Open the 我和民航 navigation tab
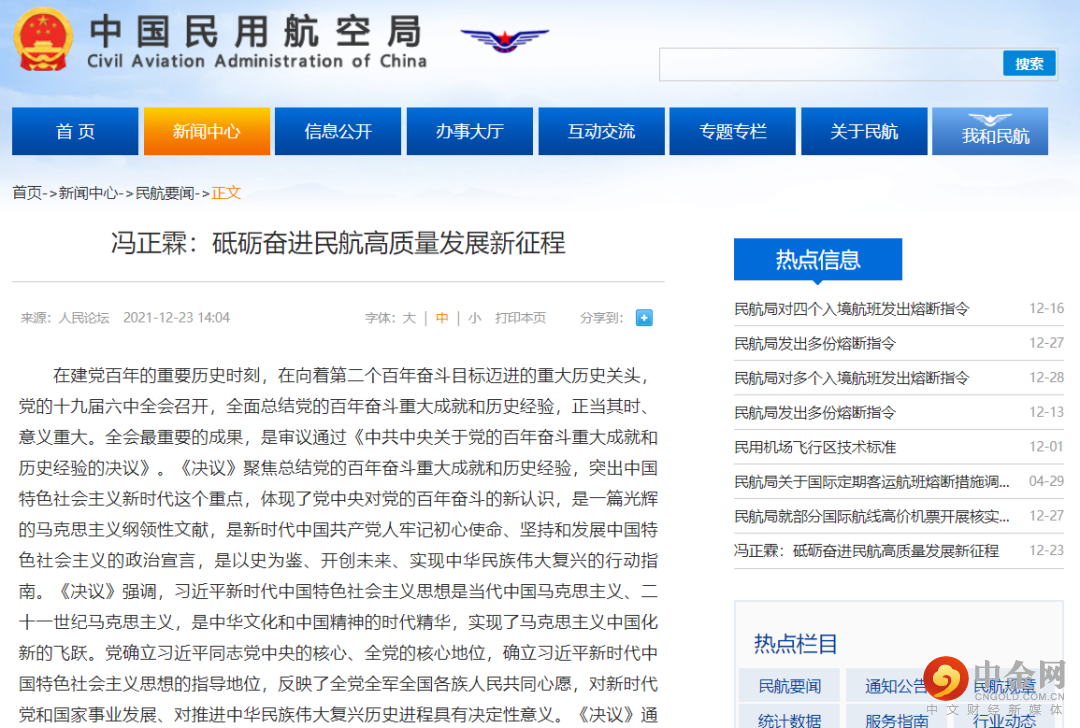The height and width of the screenshot is (728, 1080). click(990, 131)
